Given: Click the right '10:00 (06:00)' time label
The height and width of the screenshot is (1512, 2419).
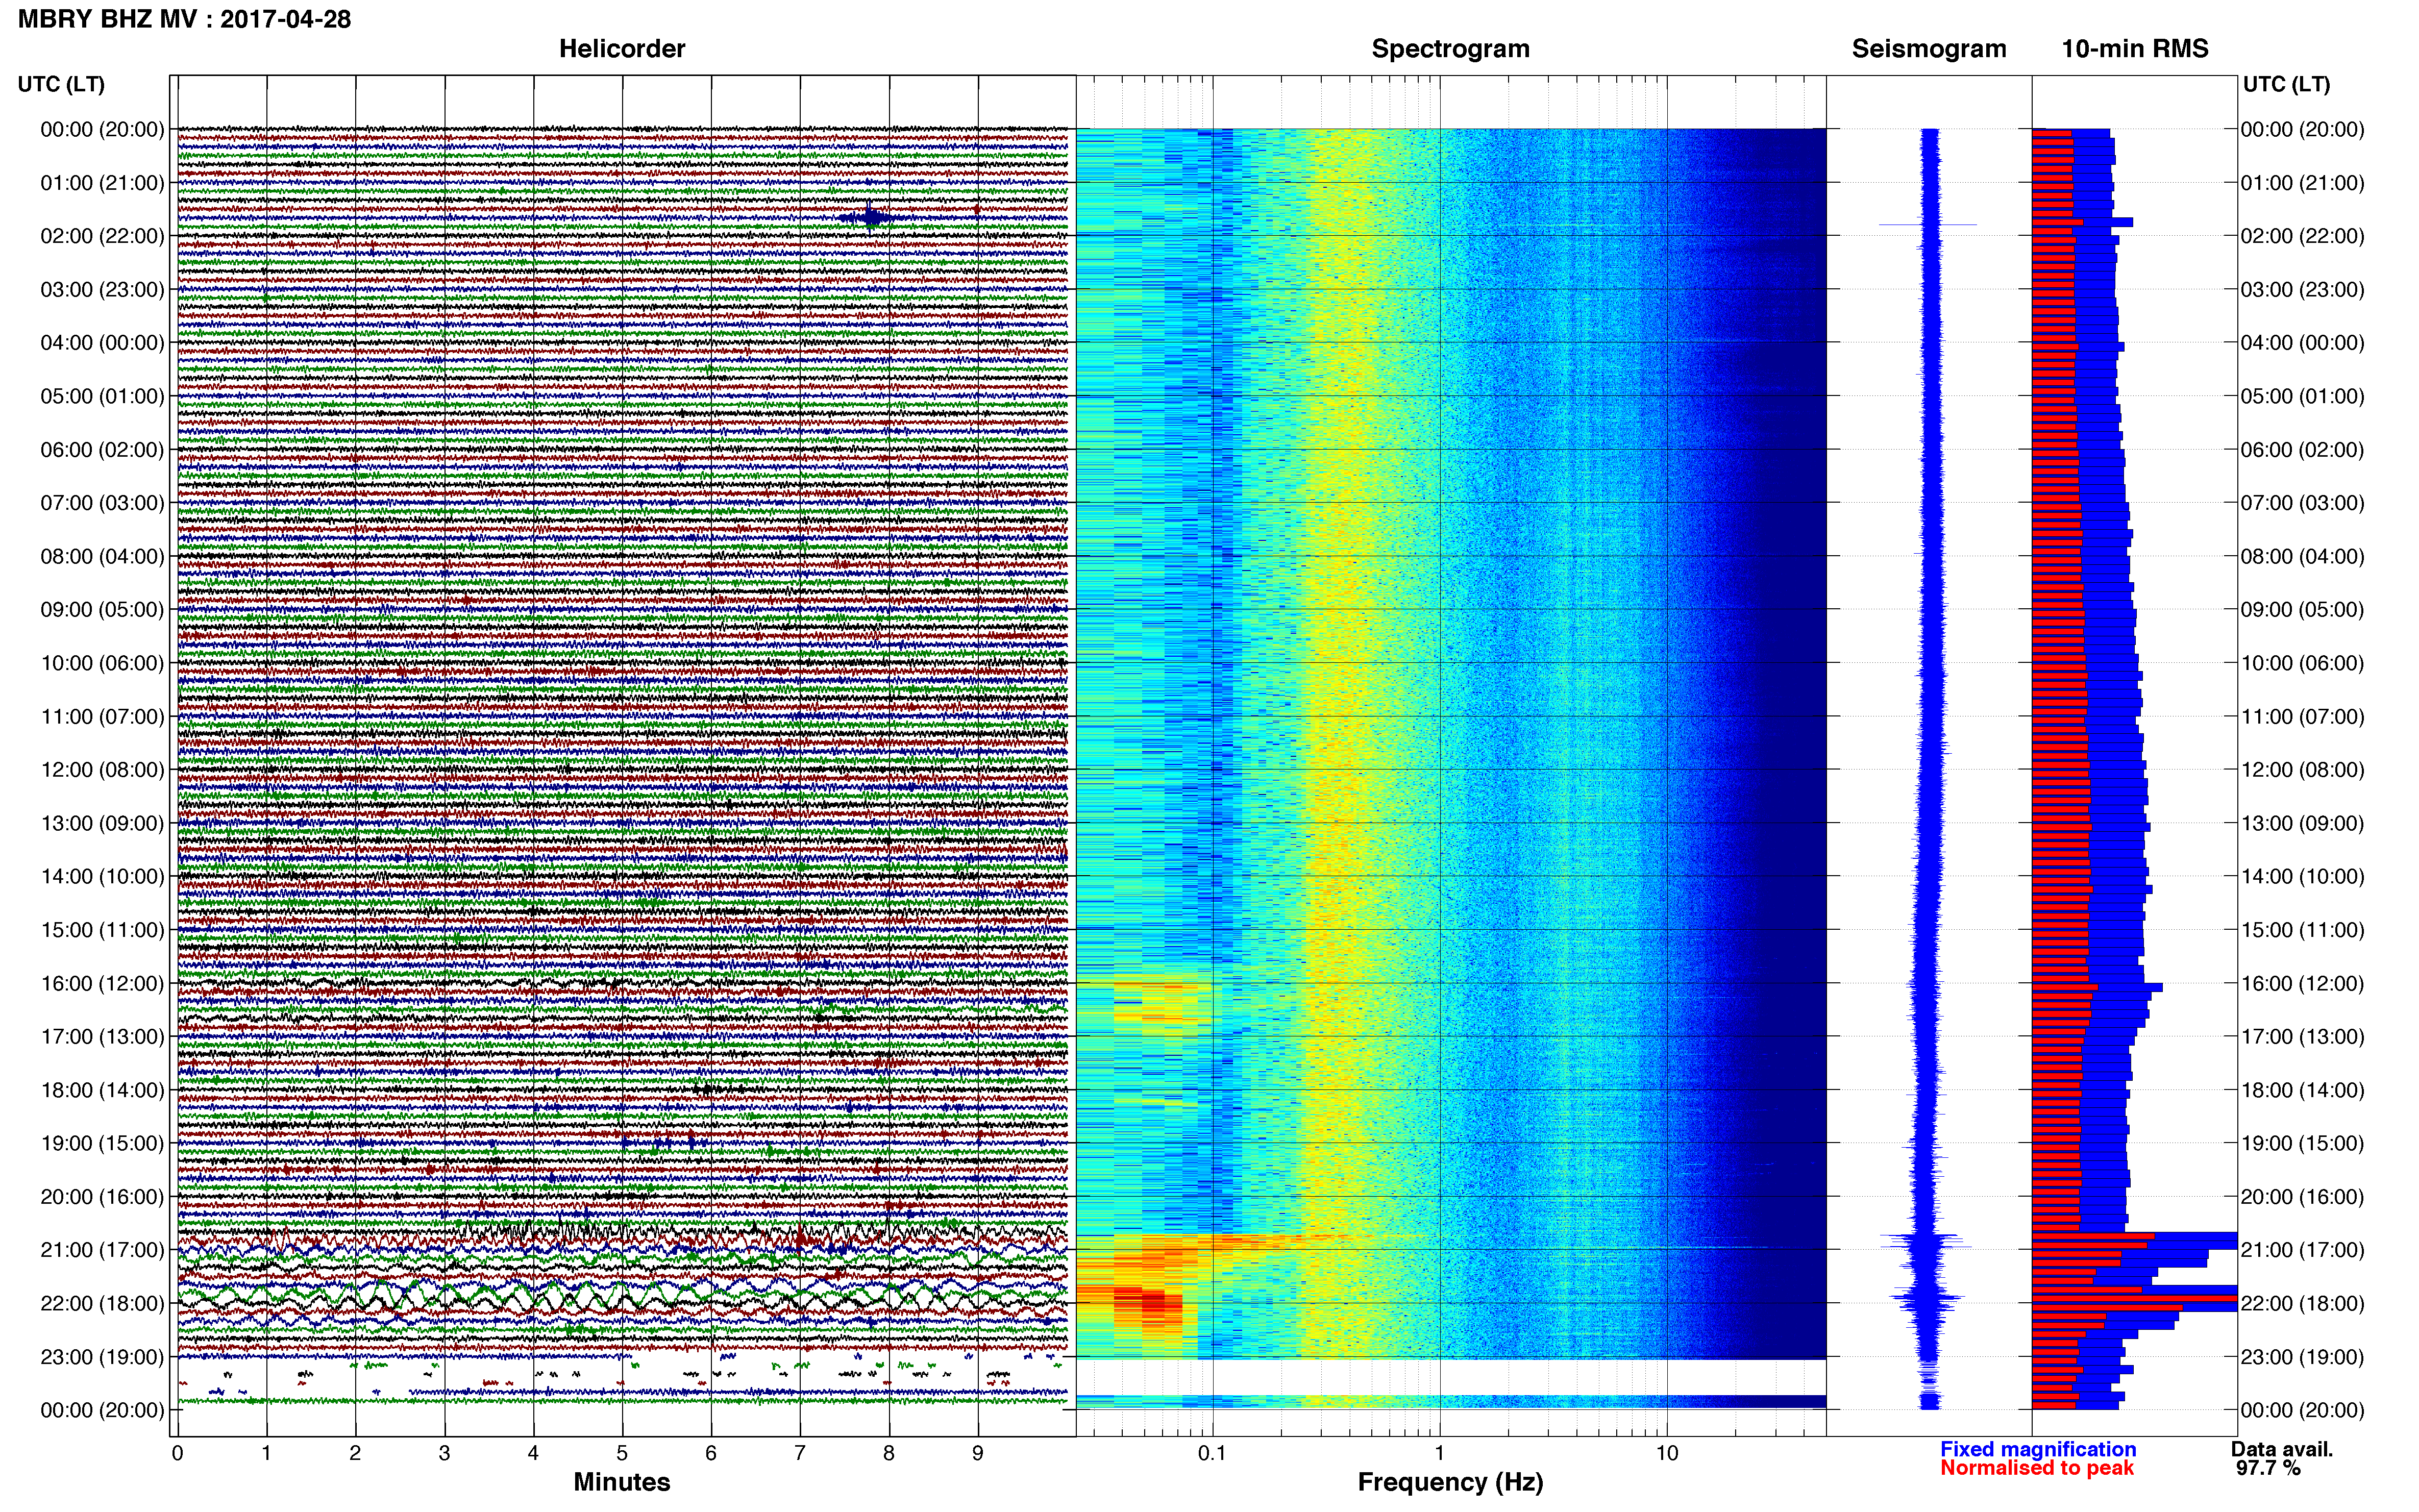Looking at the screenshot, I should (2302, 663).
